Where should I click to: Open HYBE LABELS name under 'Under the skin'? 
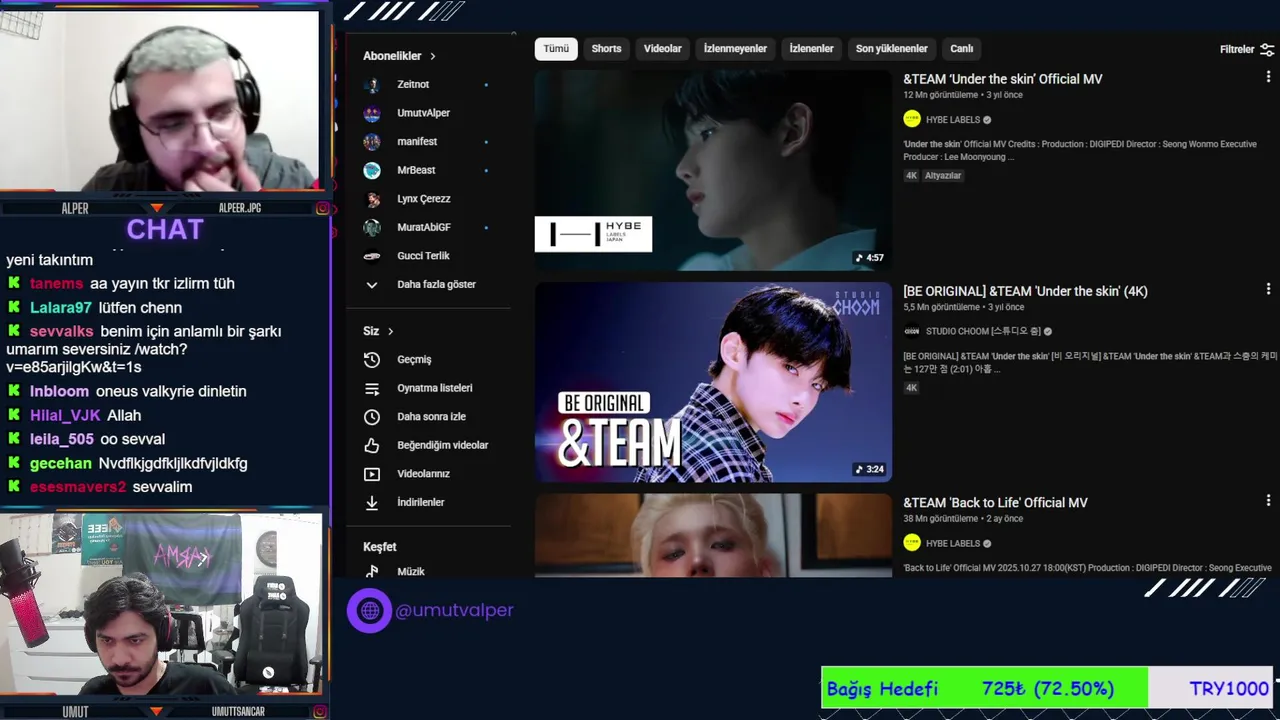pos(953,119)
